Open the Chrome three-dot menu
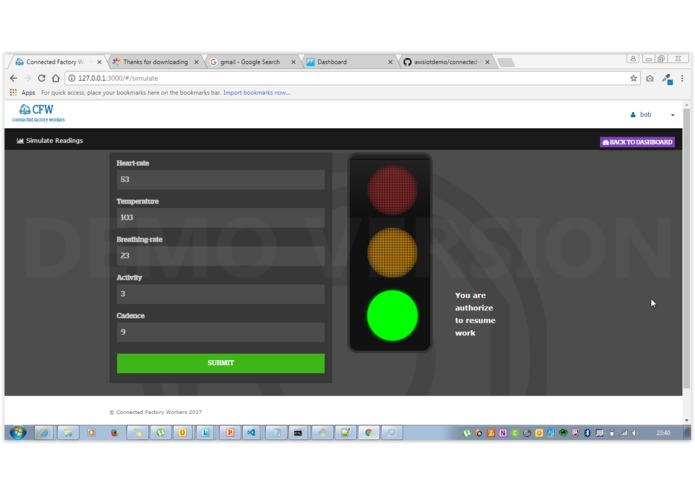This screenshot has height=494, width=695. click(x=682, y=78)
